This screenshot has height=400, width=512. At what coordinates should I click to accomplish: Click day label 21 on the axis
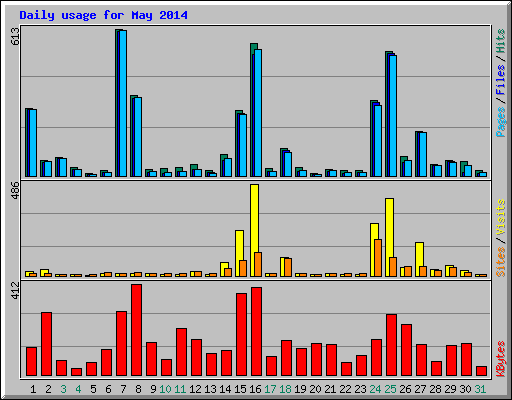pyautogui.click(x=330, y=389)
